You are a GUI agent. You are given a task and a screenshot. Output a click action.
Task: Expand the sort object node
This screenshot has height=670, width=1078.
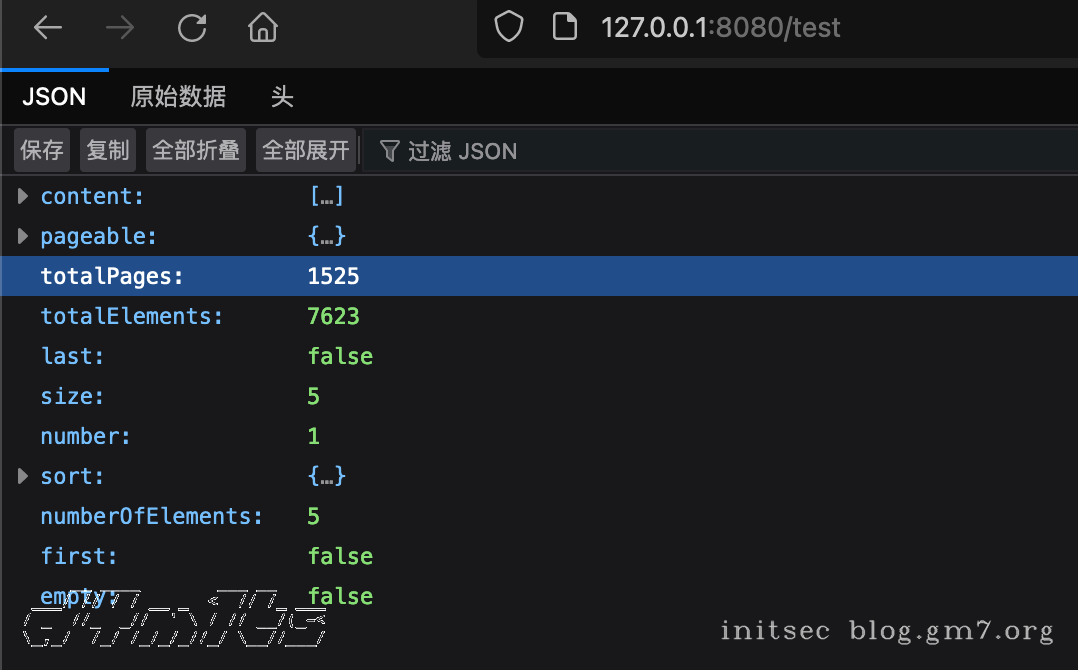21,476
